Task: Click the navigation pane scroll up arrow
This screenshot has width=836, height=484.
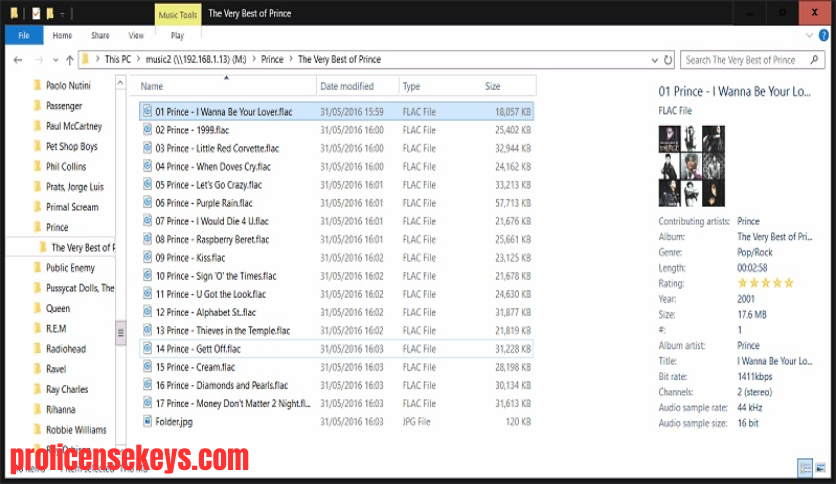Action: pyautogui.click(x=120, y=83)
